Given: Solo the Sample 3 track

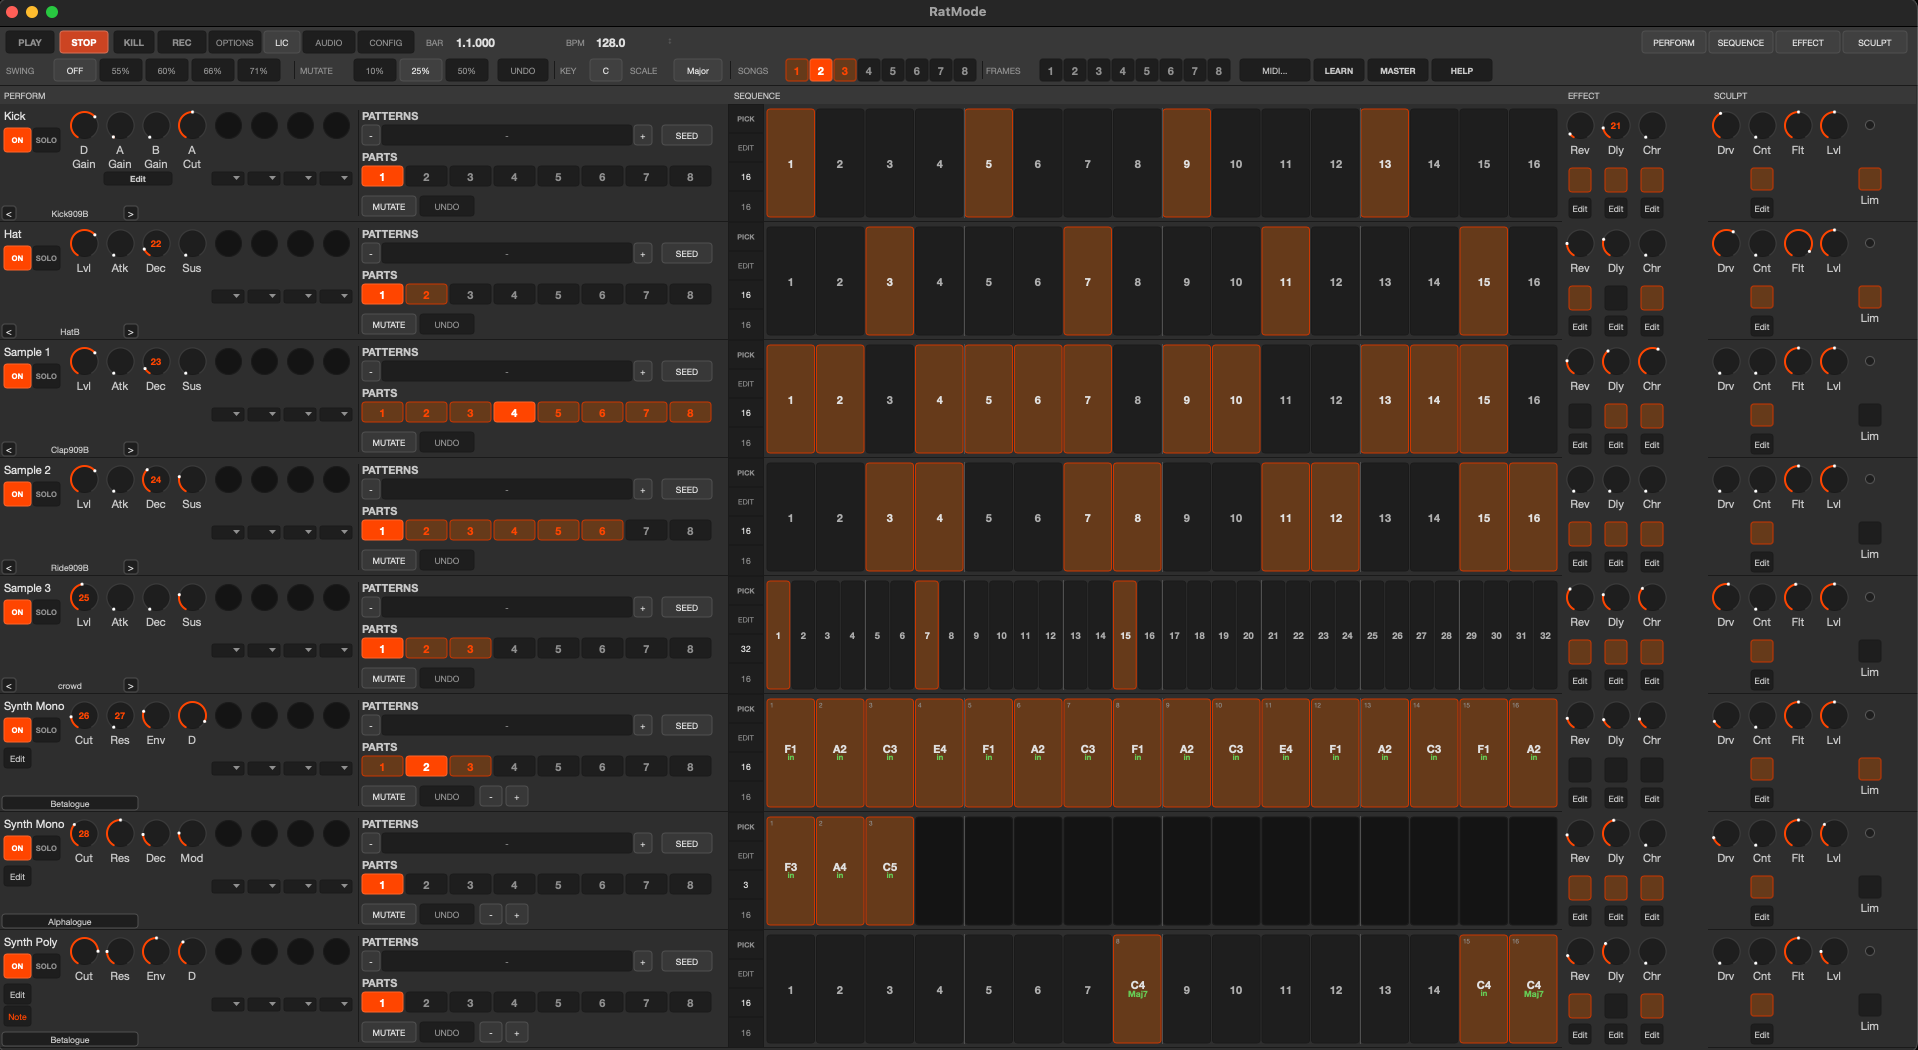Looking at the screenshot, I should pos(46,612).
